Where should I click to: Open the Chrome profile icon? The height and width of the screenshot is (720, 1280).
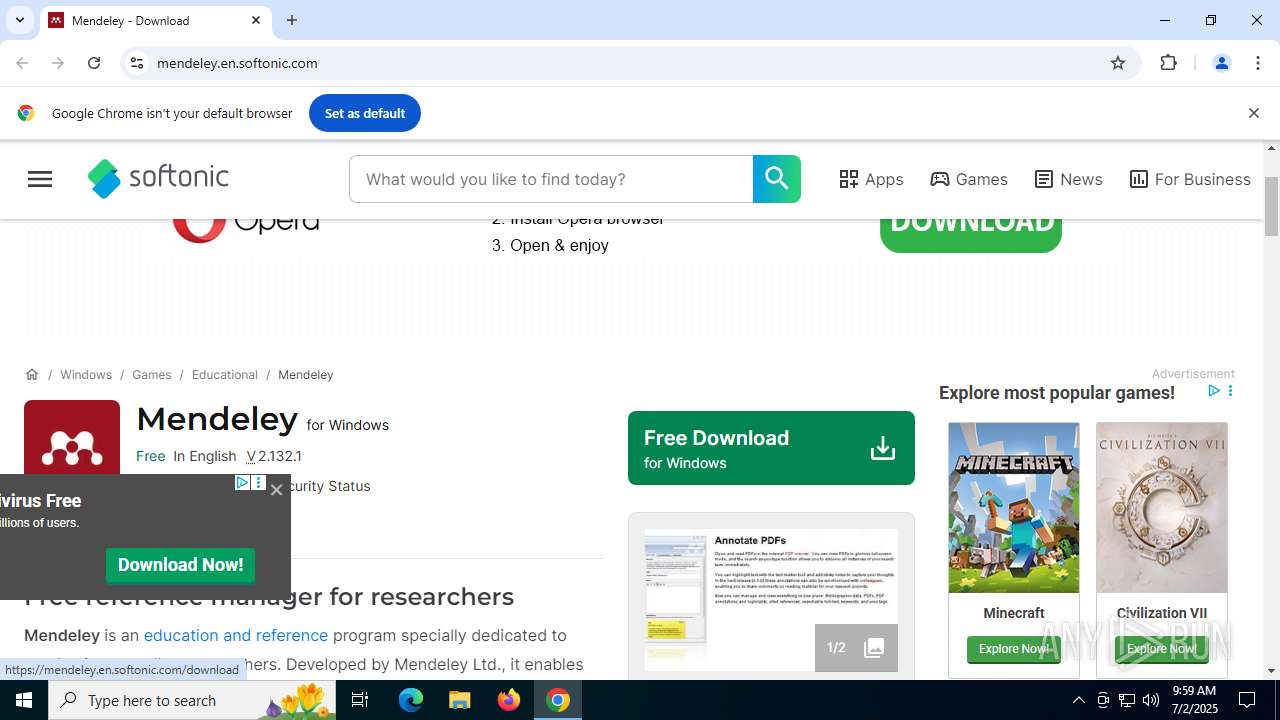(x=1222, y=63)
